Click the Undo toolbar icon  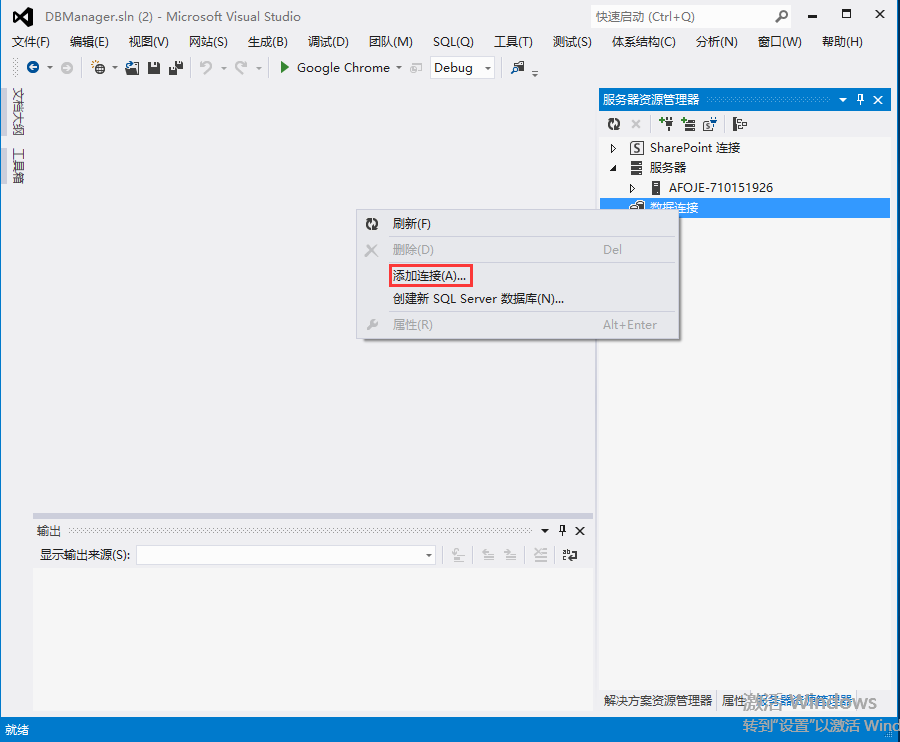coord(208,67)
